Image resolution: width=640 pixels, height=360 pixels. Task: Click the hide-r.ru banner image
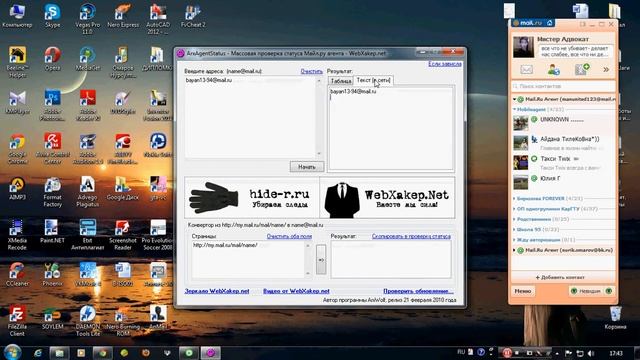pos(252,198)
